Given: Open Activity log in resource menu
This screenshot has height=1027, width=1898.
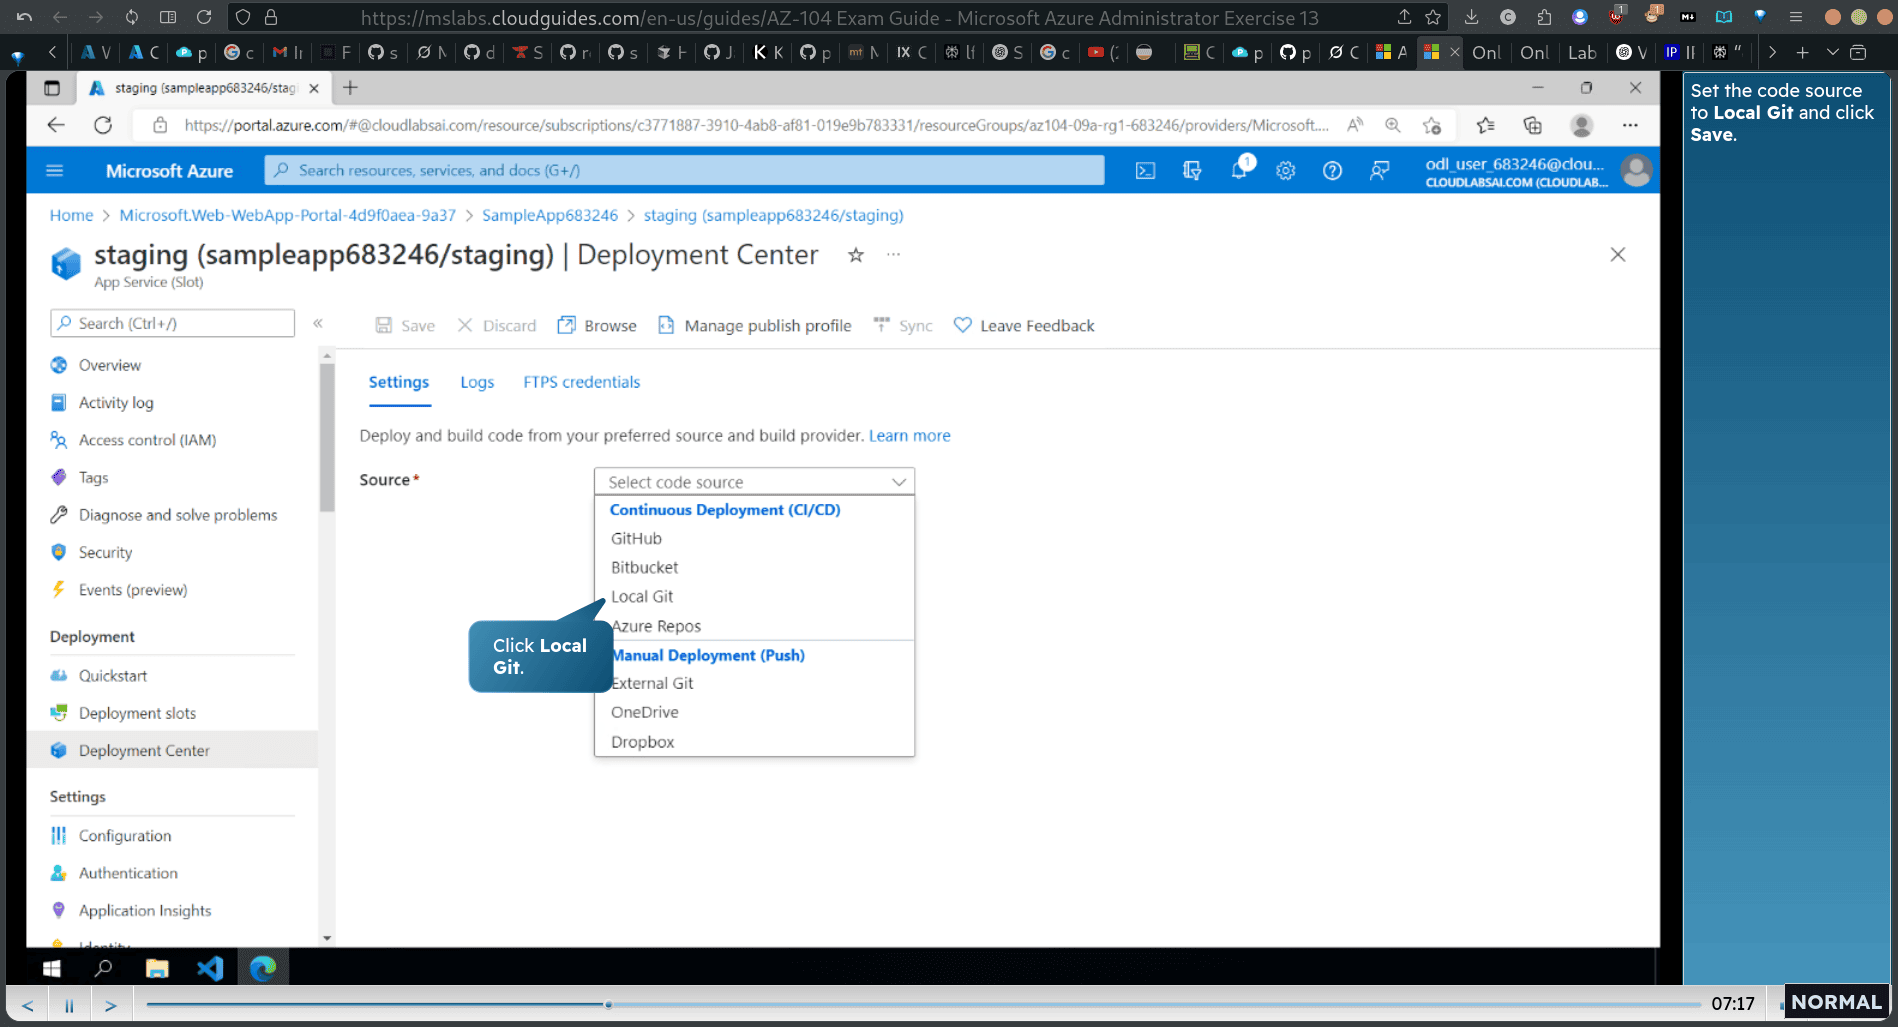Looking at the screenshot, I should pos(116,403).
